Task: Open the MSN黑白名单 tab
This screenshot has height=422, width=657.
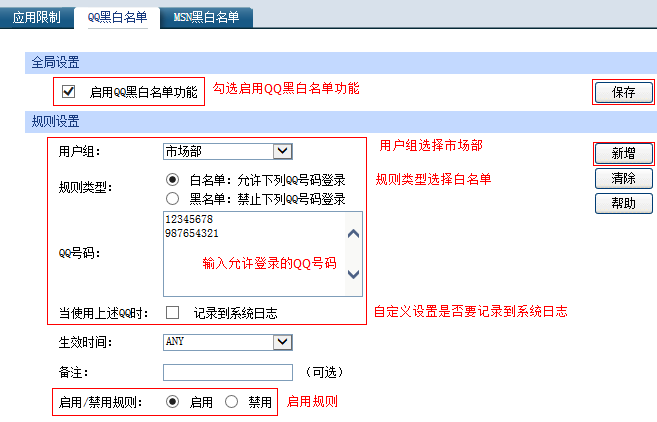Action: click(x=206, y=17)
